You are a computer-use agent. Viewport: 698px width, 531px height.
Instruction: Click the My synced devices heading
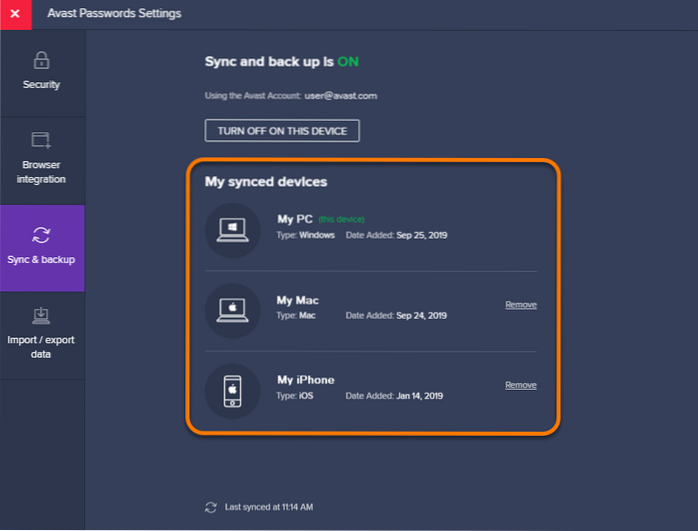[x=266, y=182]
